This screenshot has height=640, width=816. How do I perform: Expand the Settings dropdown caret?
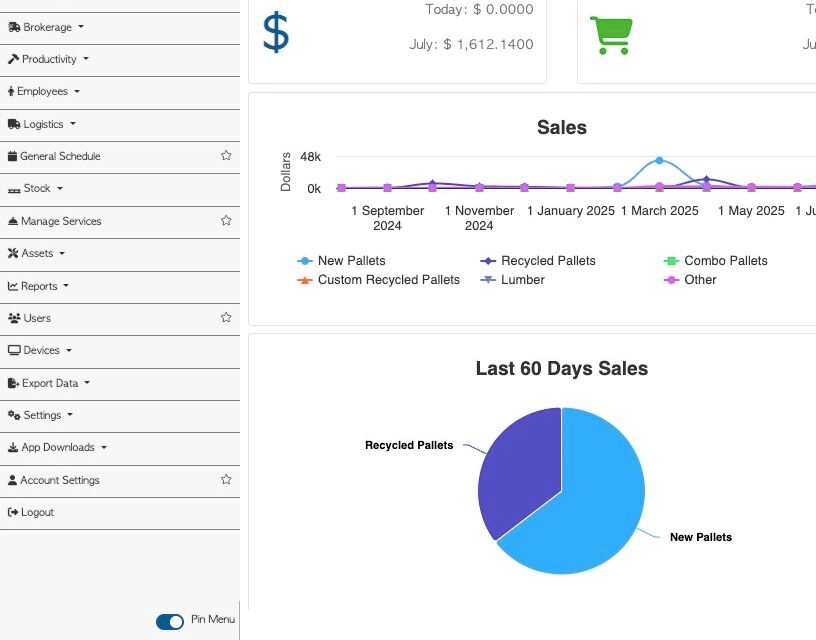(x=70, y=415)
